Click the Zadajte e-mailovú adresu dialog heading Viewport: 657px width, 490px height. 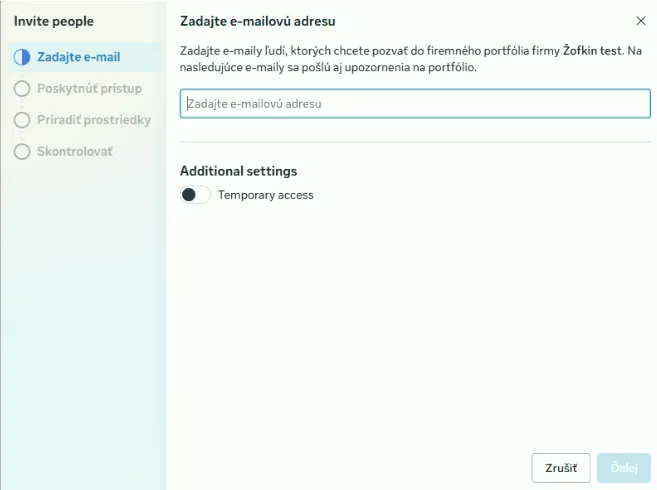[x=256, y=21]
